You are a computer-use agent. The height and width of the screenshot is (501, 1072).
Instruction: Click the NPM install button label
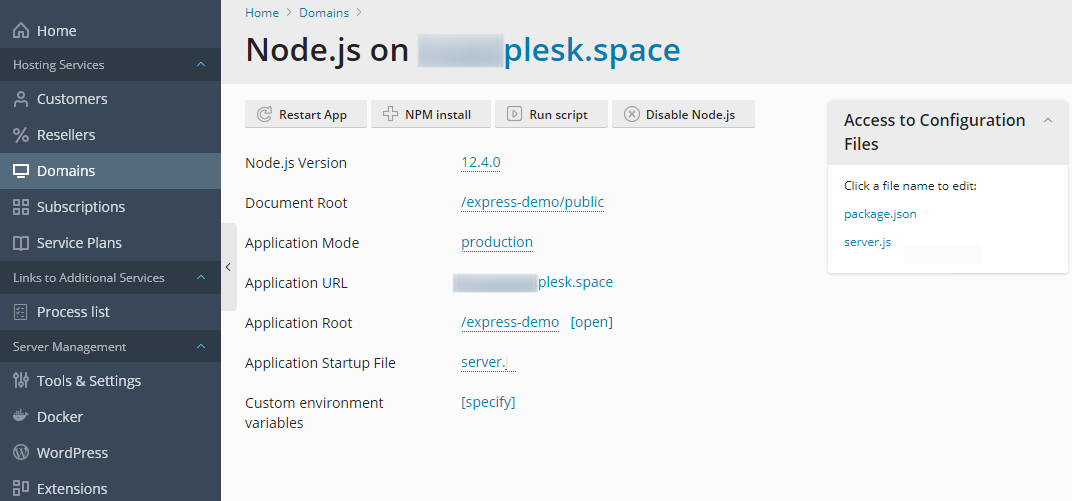point(438,115)
